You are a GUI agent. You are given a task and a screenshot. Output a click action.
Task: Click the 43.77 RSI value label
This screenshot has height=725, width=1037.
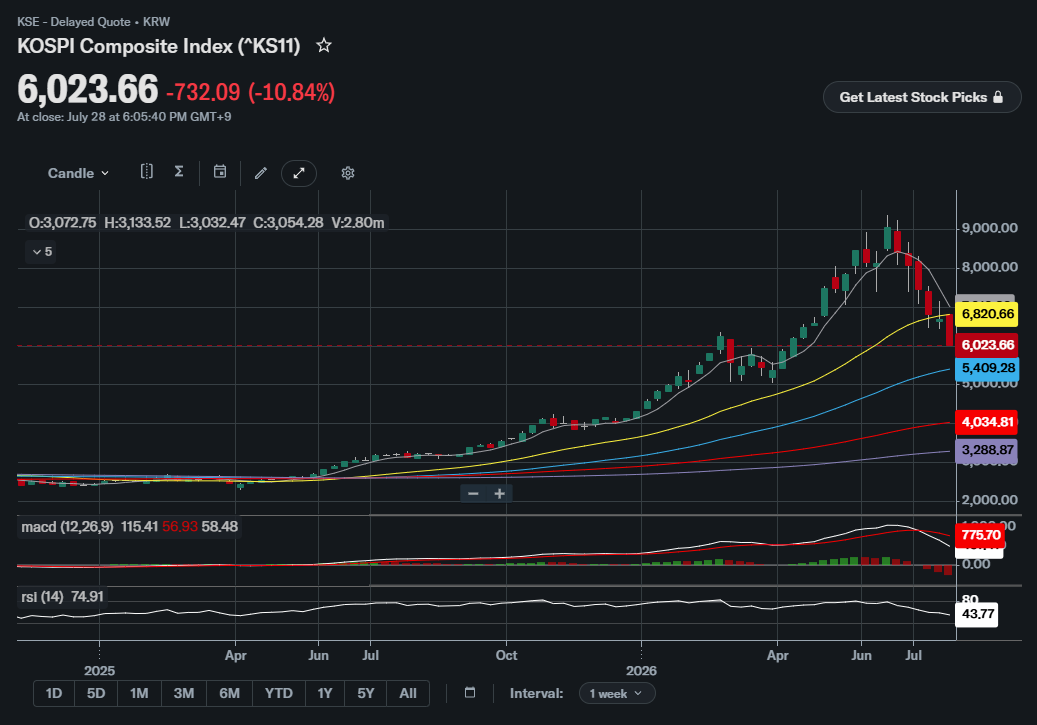977,614
